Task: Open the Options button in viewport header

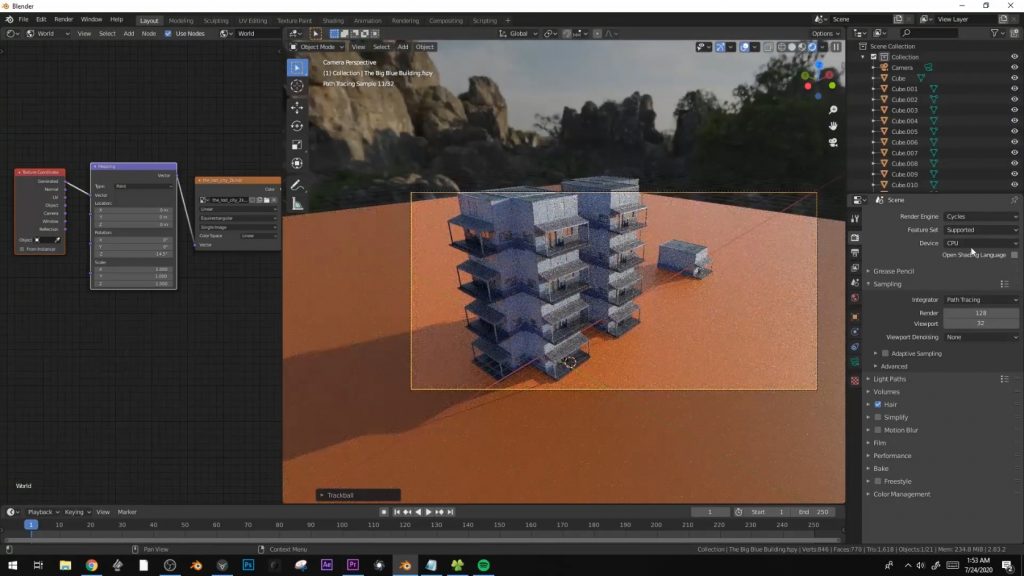Action: [x=825, y=33]
